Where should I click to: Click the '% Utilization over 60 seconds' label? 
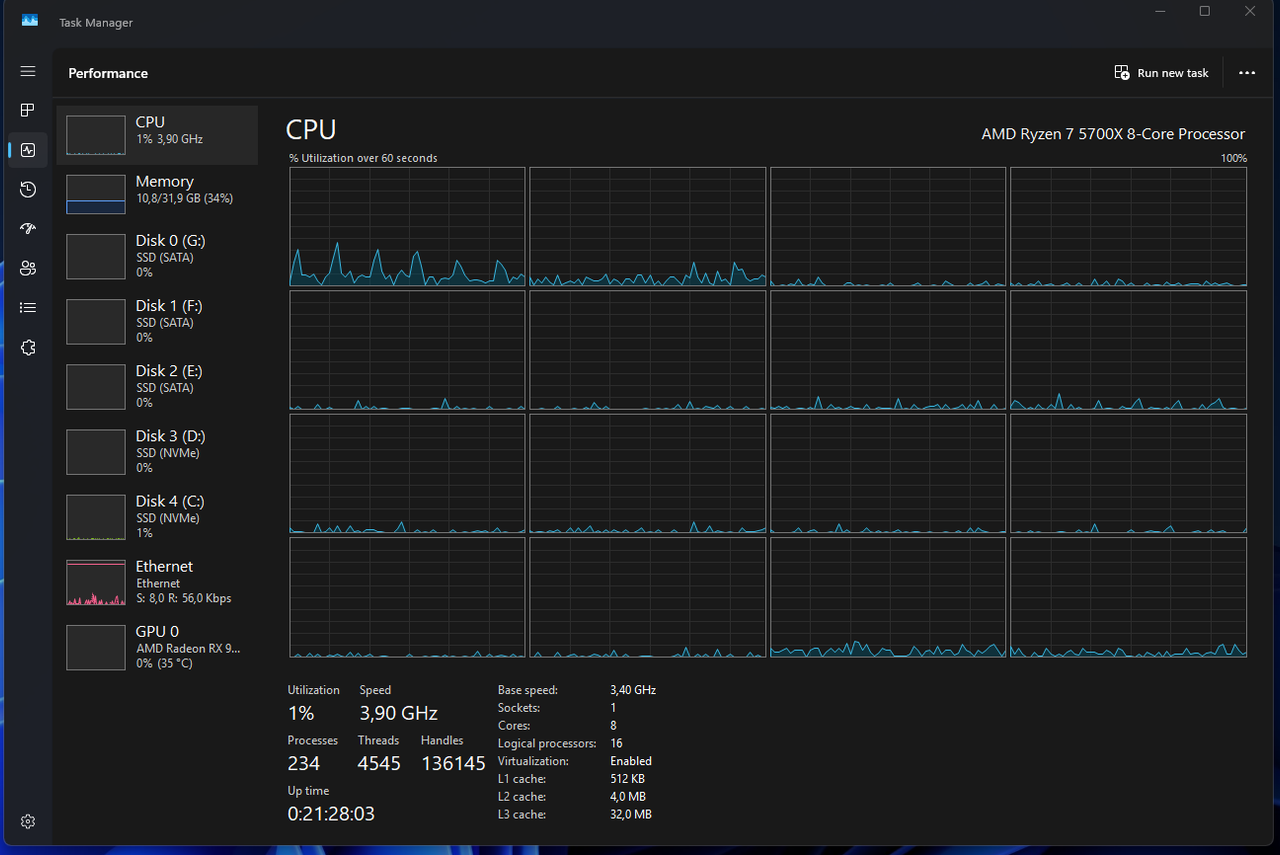tap(363, 158)
